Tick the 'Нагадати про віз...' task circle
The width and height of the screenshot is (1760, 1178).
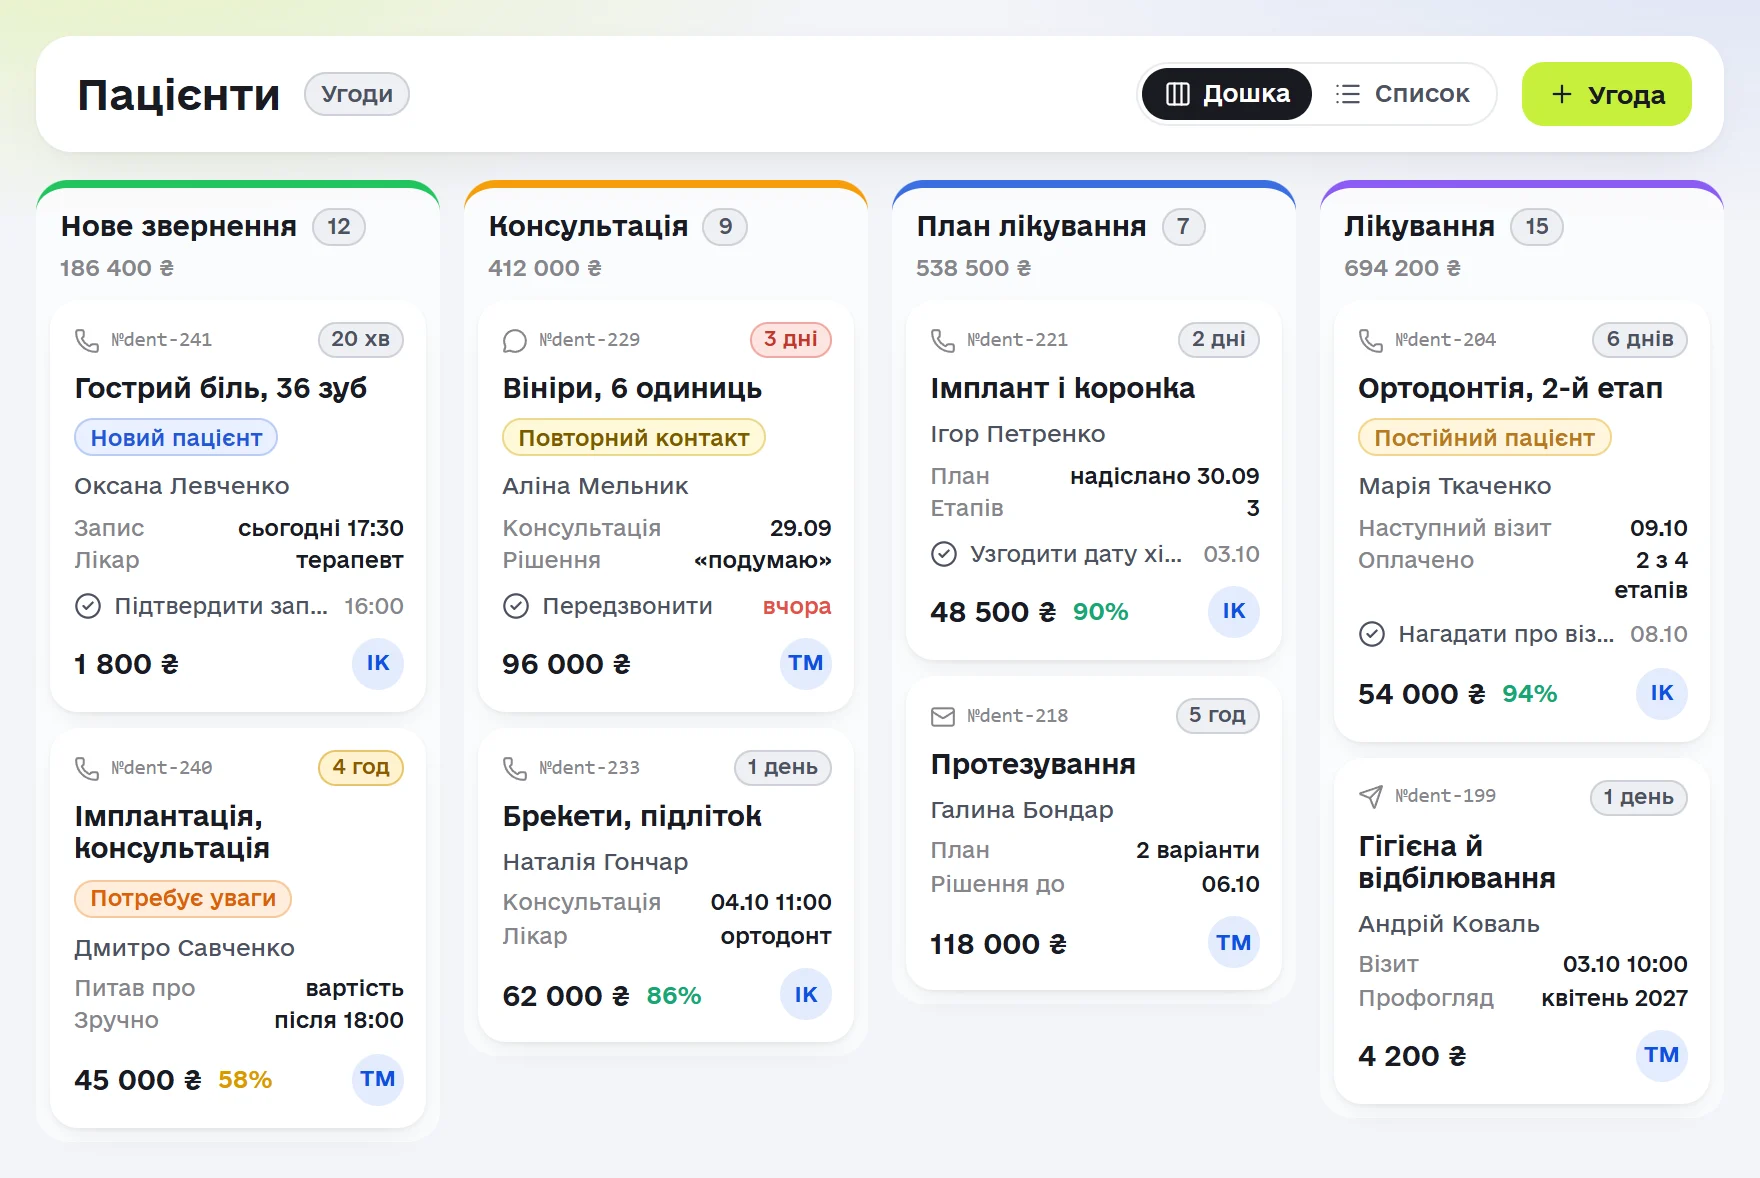[x=1372, y=634]
